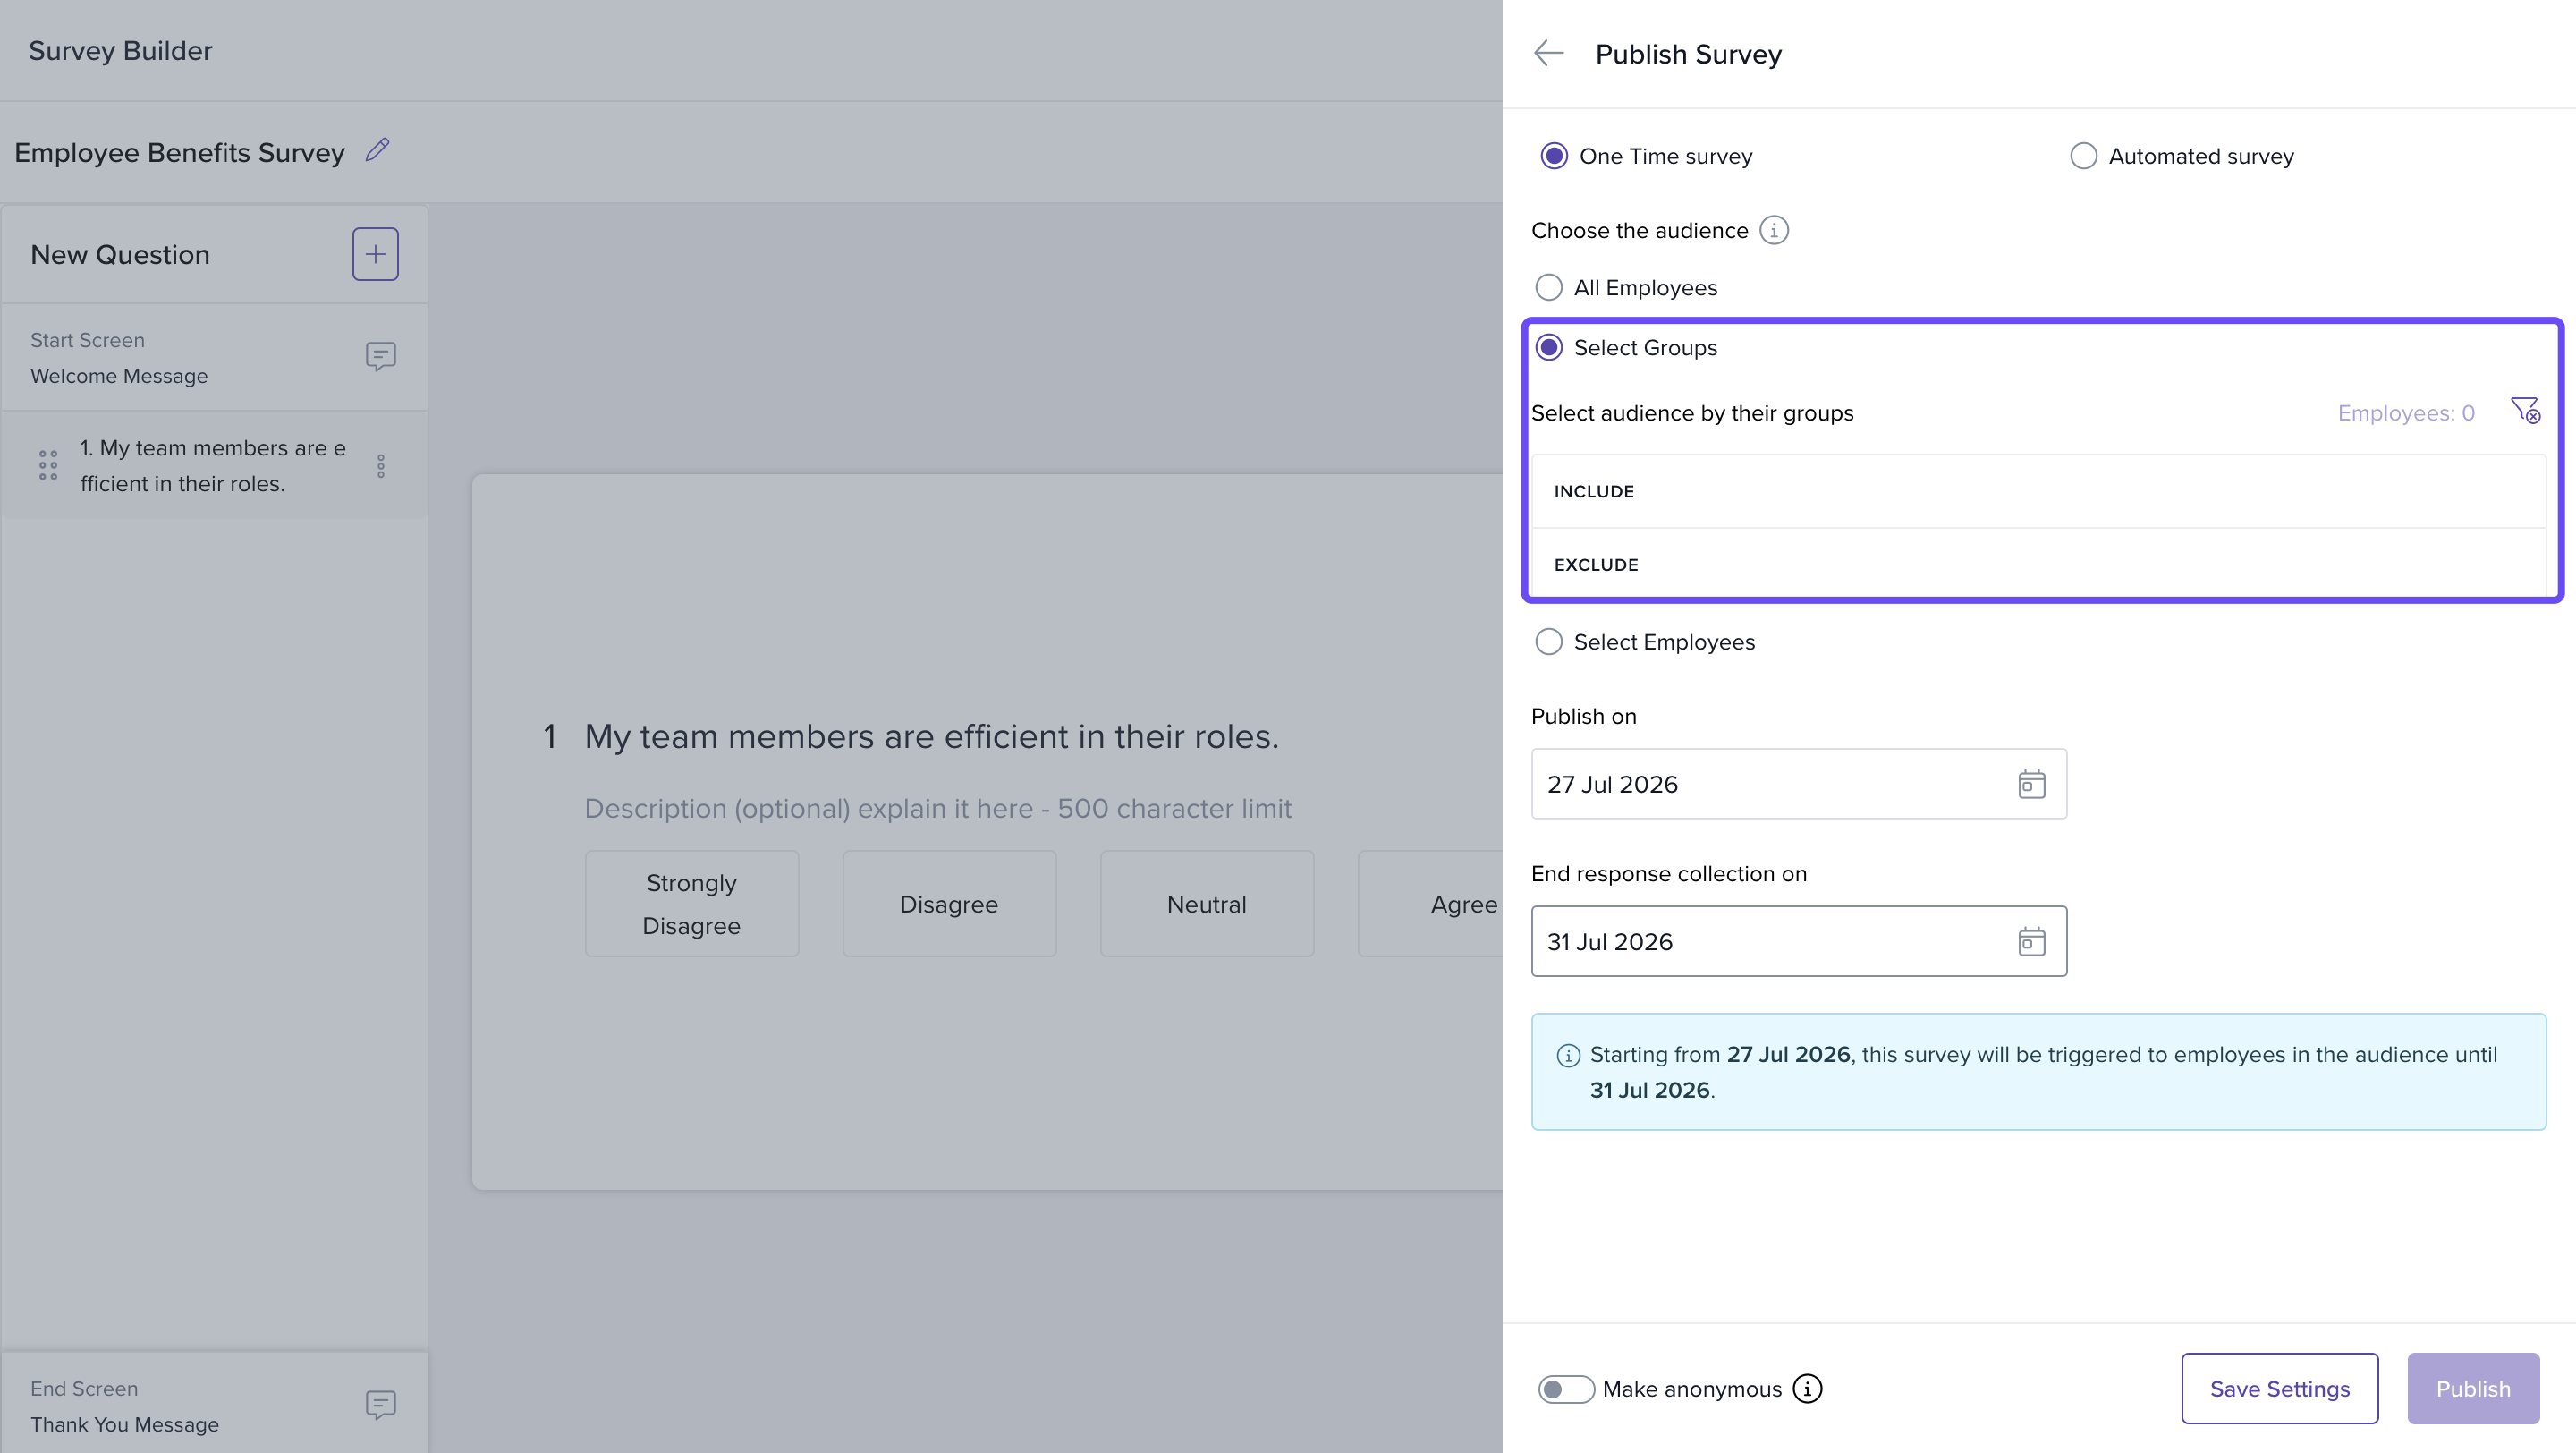Click the back arrow beside Publish Survey
Screen dimensions: 2576x1453
1549,53
